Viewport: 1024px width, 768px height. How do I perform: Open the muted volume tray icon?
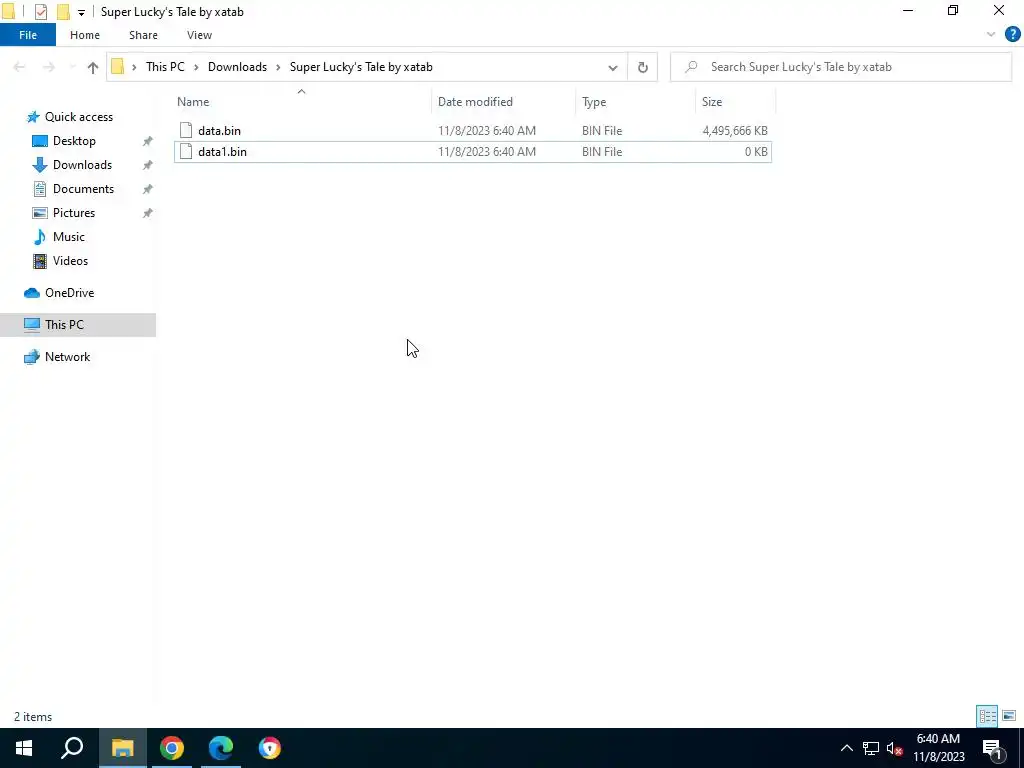click(x=895, y=748)
